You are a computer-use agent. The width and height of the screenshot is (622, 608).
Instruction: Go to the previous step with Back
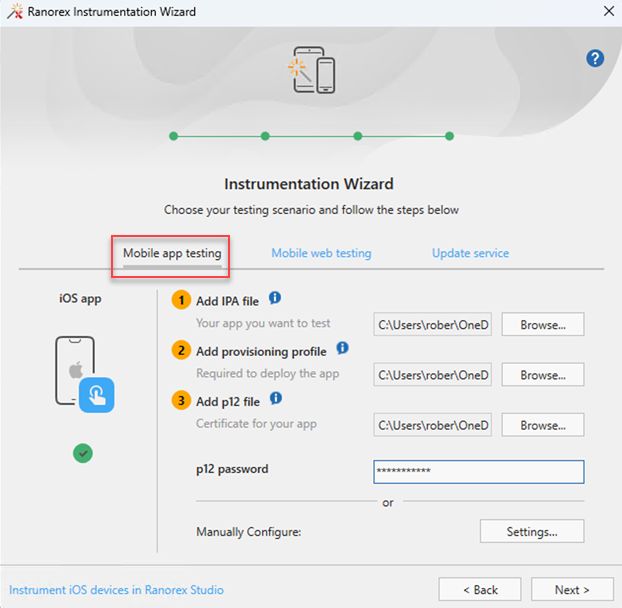tap(480, 589)
